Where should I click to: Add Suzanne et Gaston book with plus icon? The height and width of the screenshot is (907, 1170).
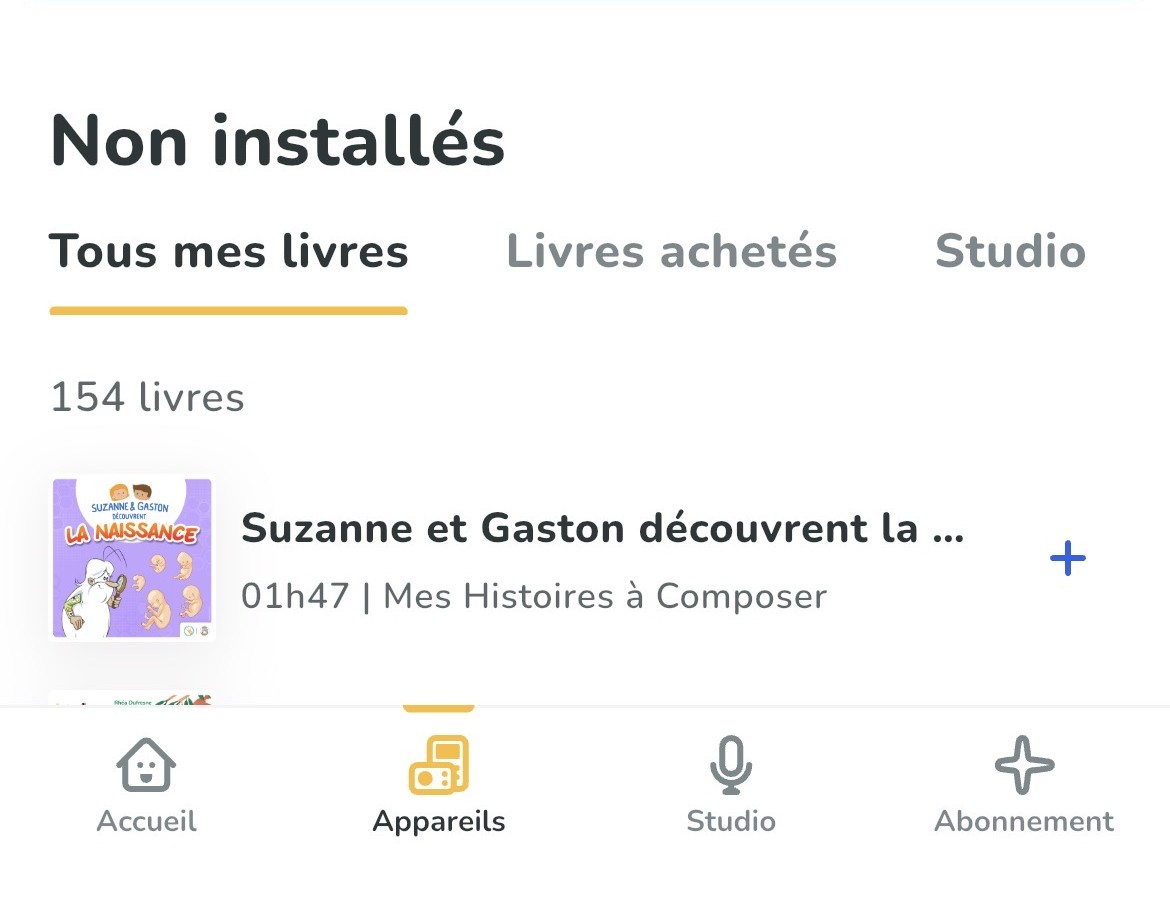pos(1068,558)
